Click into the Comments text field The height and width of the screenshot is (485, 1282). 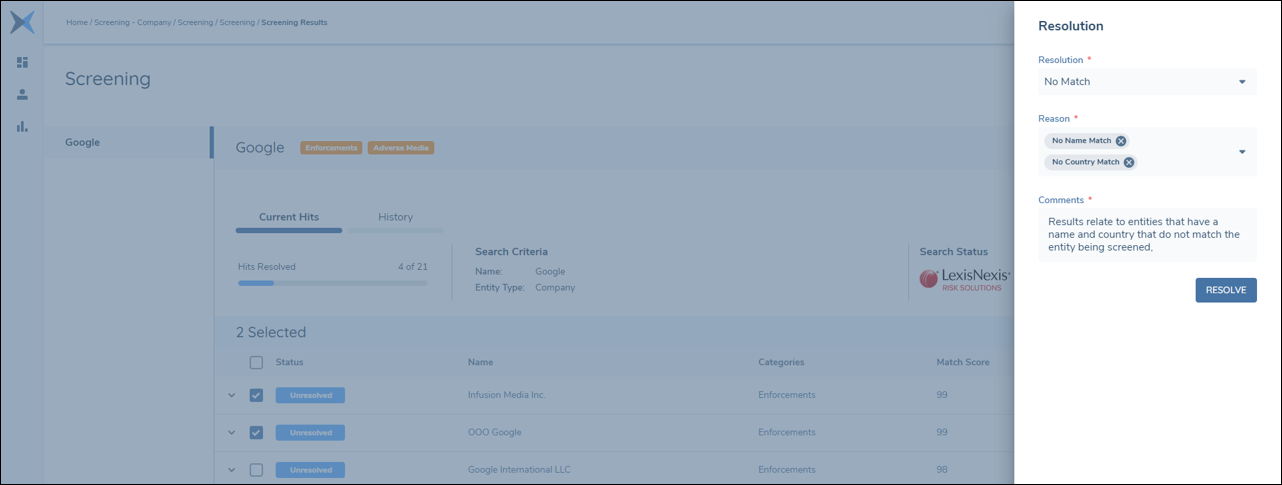[x=1146, y=235]
